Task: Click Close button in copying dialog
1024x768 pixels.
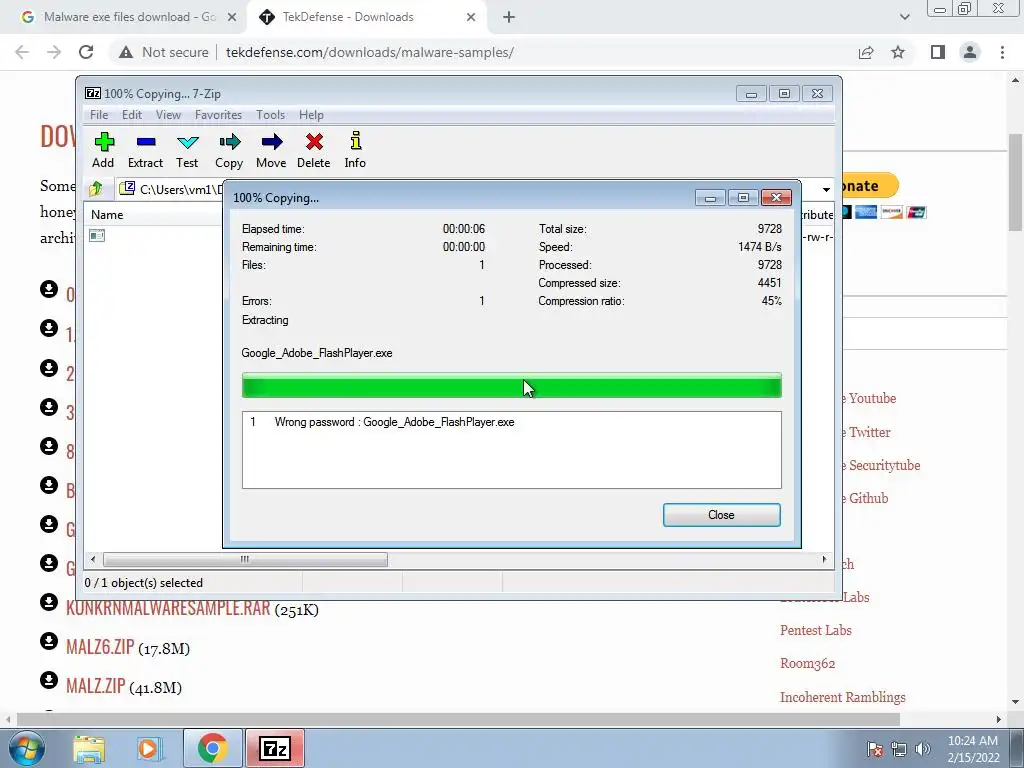Action: [722, 515]
